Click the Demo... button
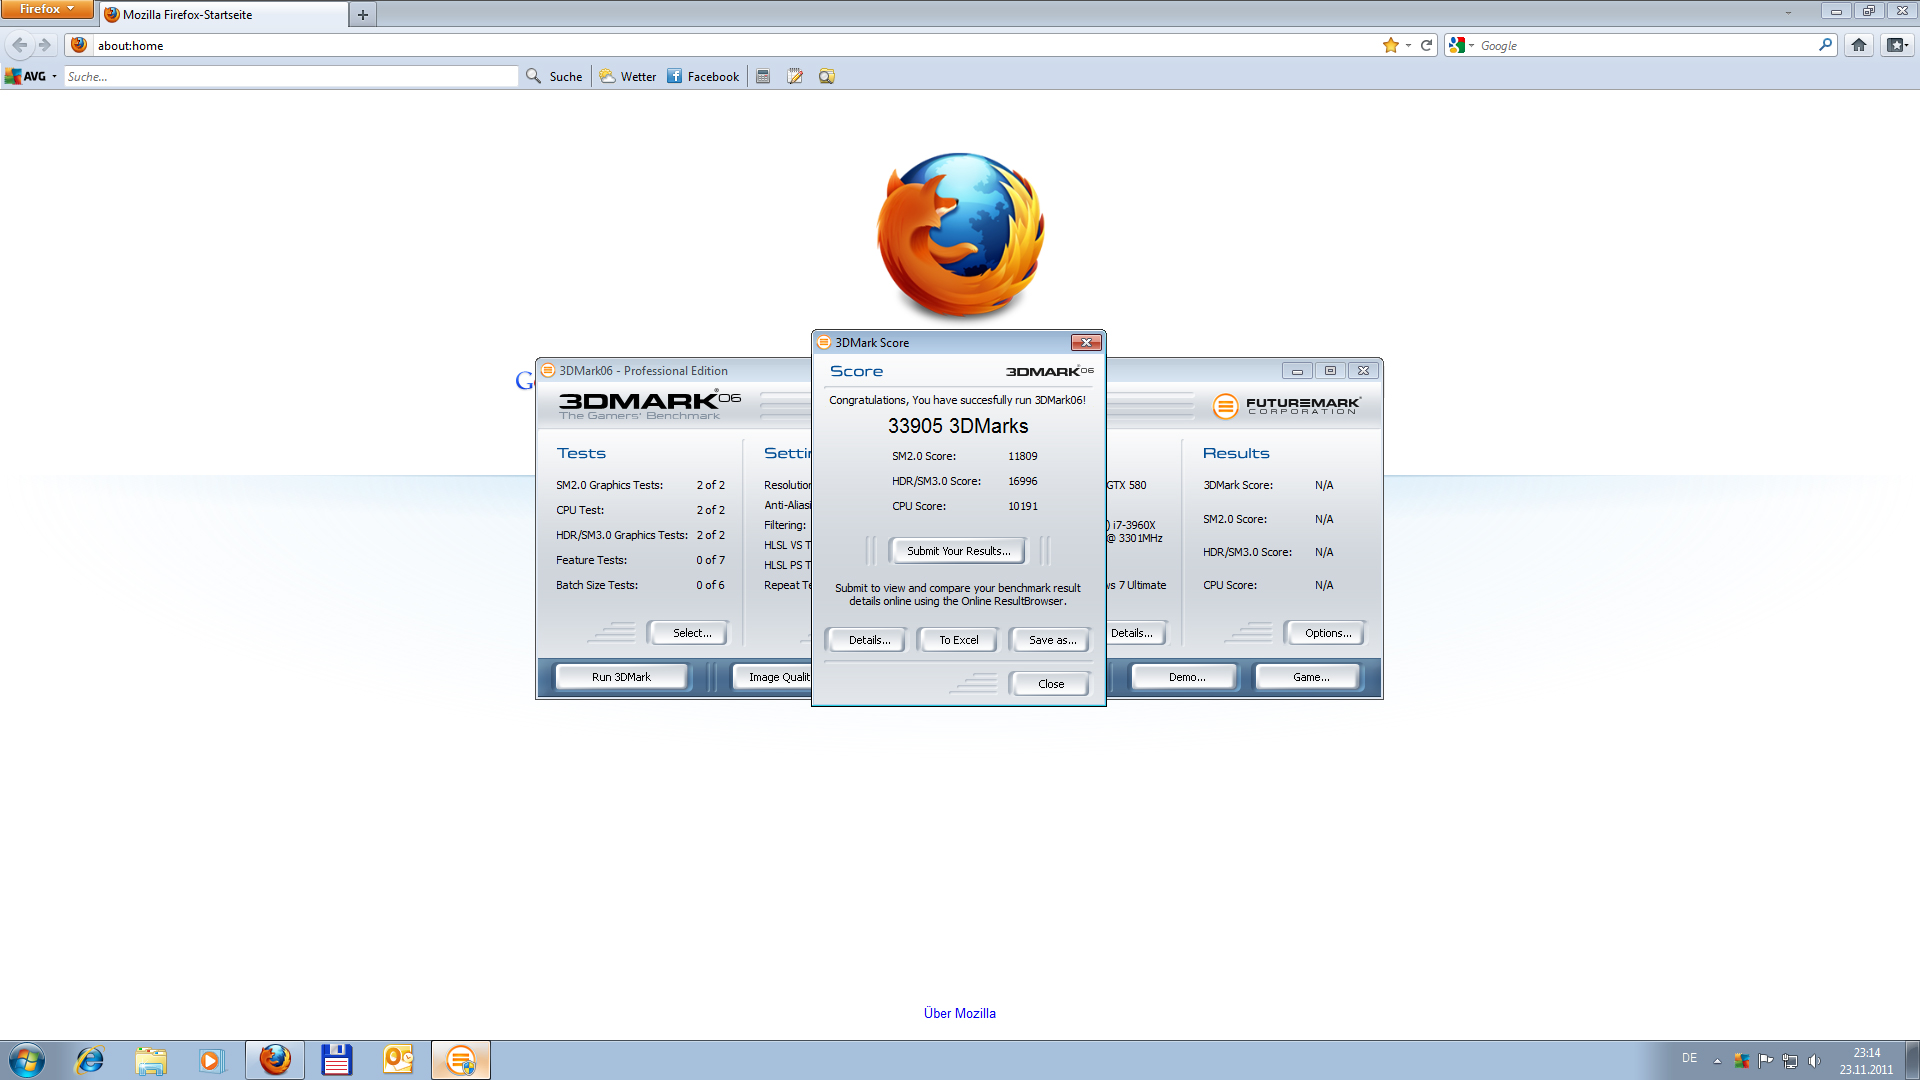Viewport: 1920px width, 1080px height. click(1186, 677)
